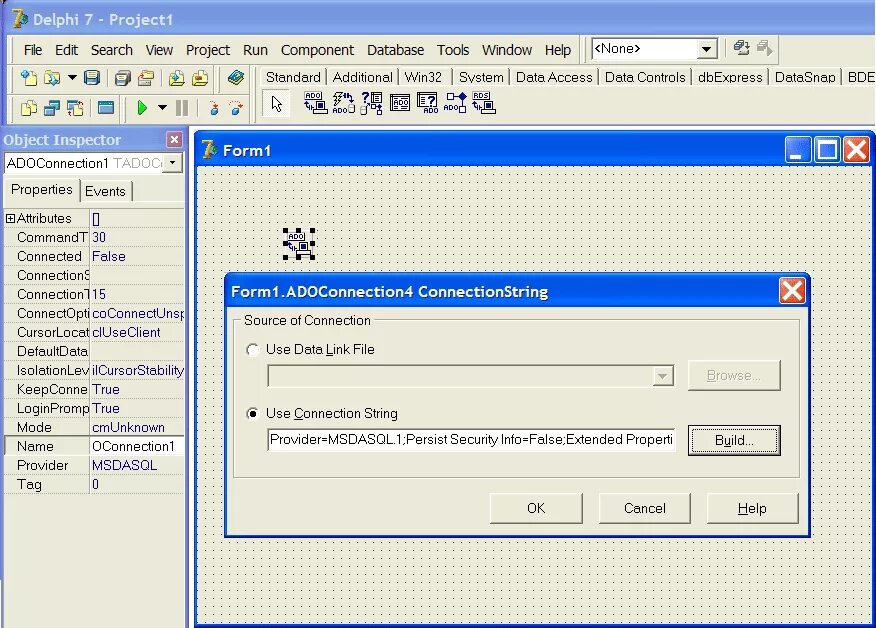Select the ADODataSet palette component
876x628 pixels.
click(372, 103)
